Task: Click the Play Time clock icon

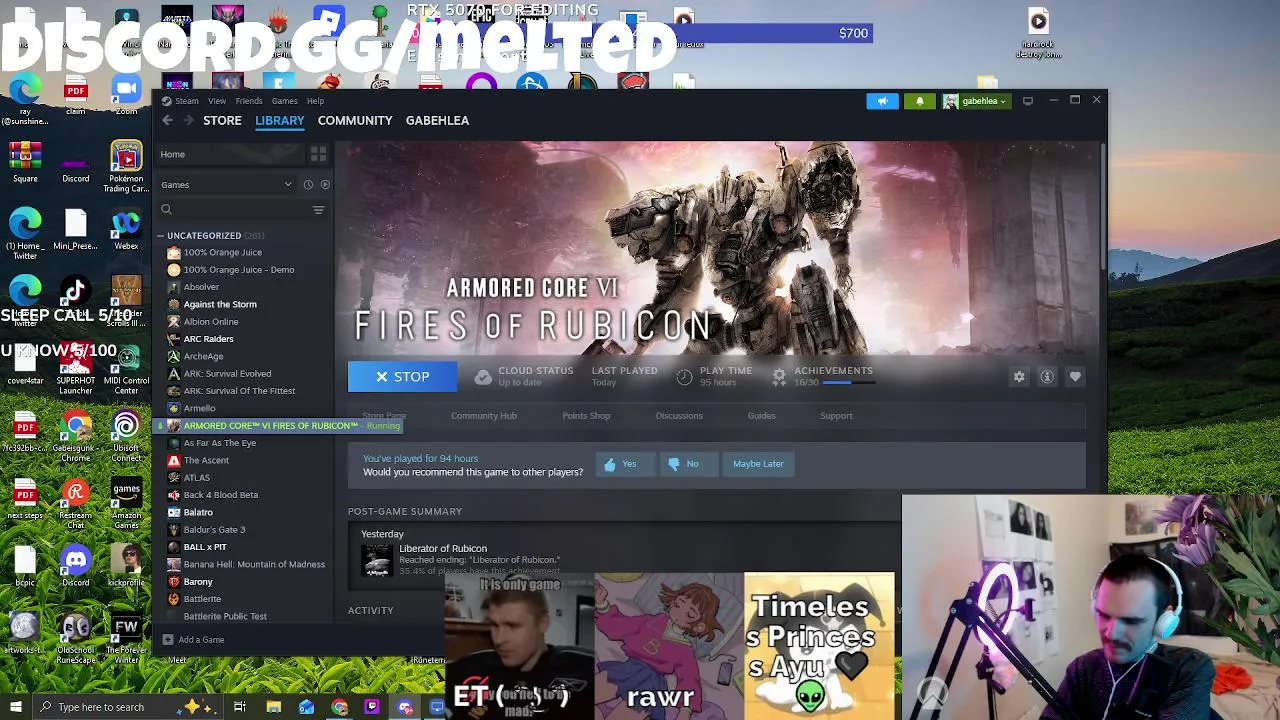Action: [684, 377]
